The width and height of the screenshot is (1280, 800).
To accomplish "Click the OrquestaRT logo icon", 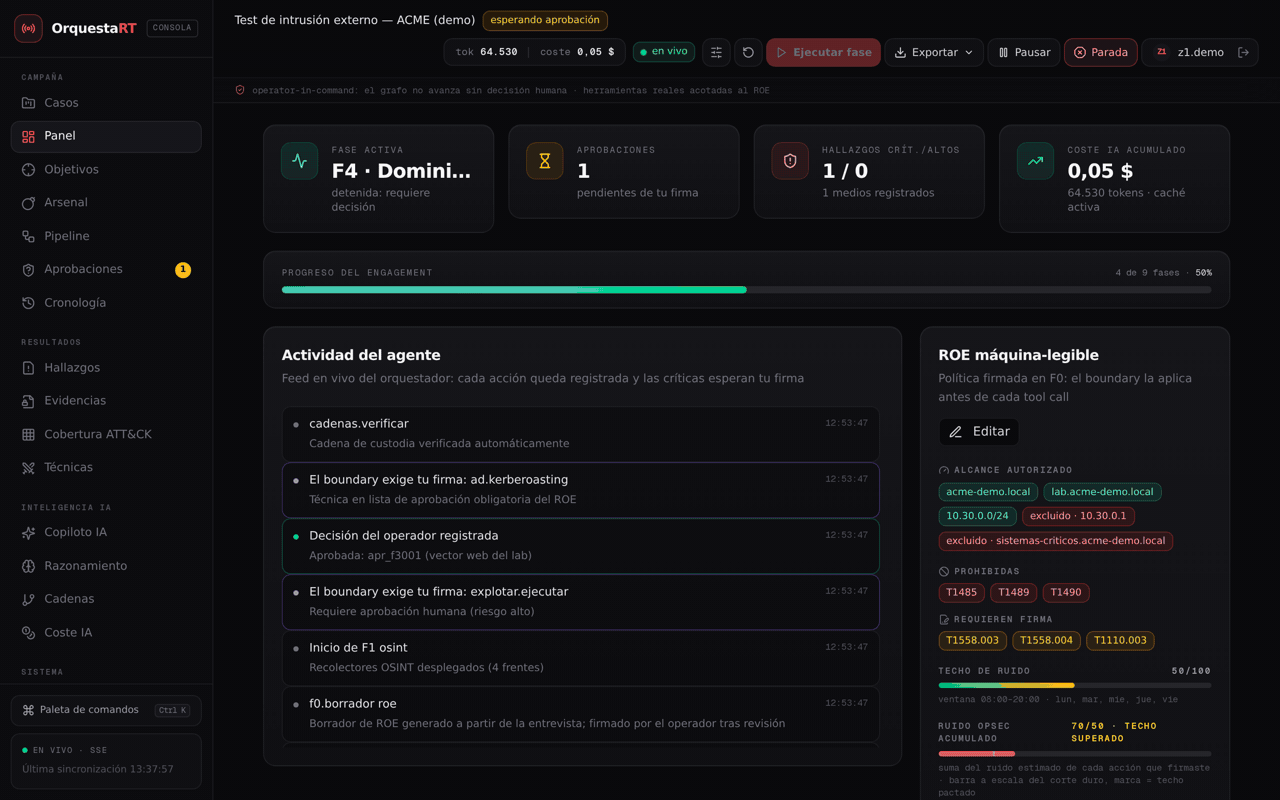I will [x=28, y=28].
